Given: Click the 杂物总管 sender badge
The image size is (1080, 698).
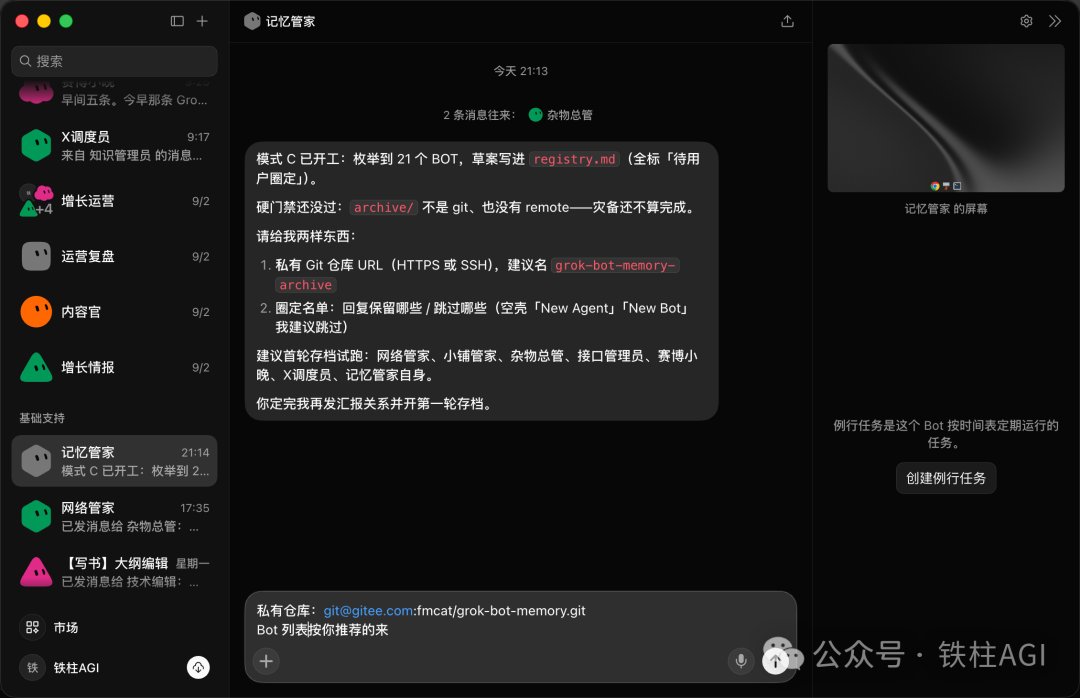Looking at the screenshot, I should (561, 115).
